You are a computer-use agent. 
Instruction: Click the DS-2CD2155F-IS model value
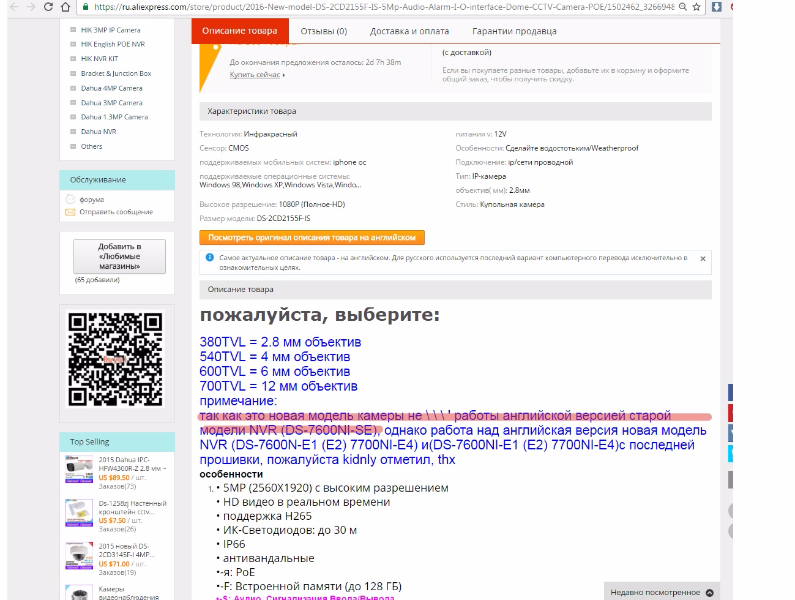tap(283, 219)
